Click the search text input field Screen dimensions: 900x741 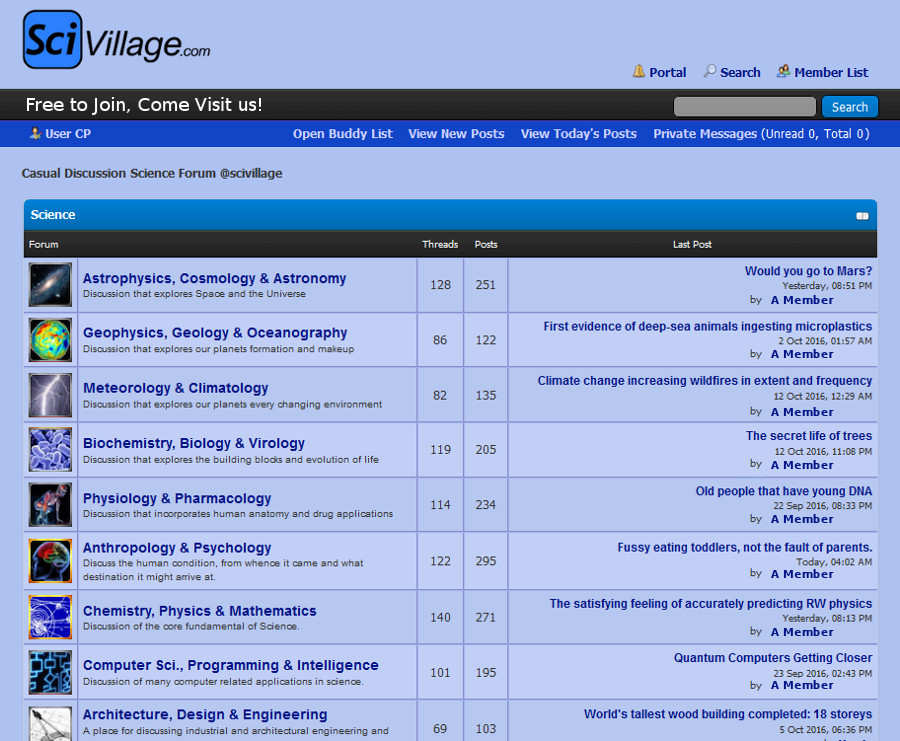tap(744, 106)
